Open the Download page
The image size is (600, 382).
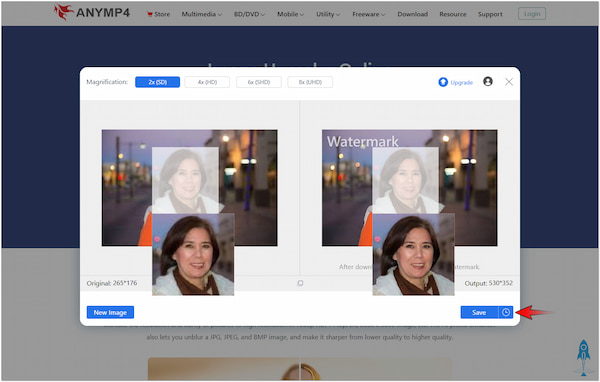tap(412, 14)
